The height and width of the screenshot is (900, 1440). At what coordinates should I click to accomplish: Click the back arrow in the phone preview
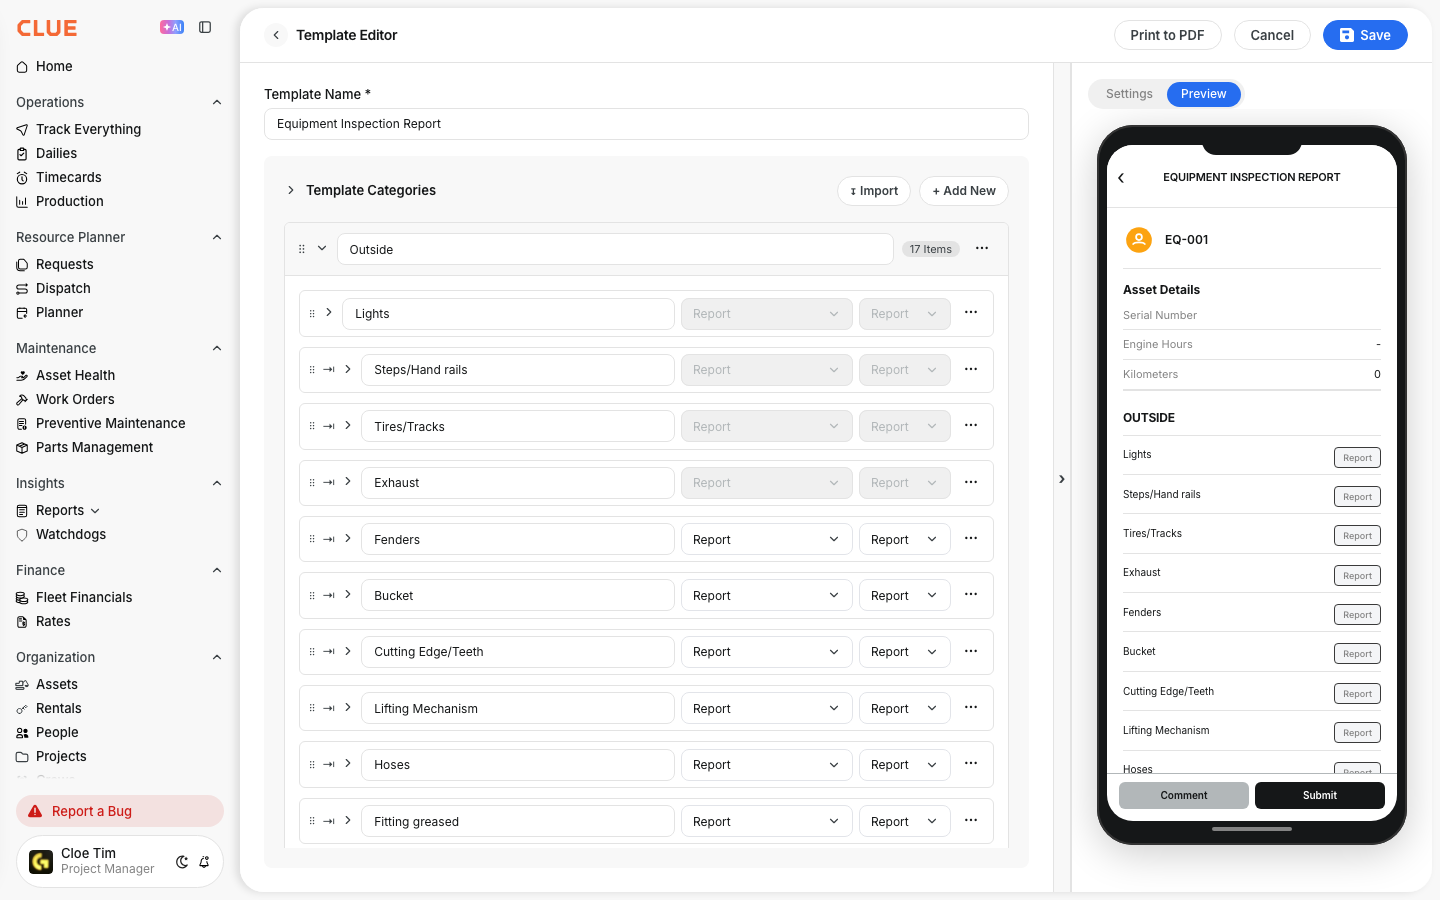(x=1121, y=178)
